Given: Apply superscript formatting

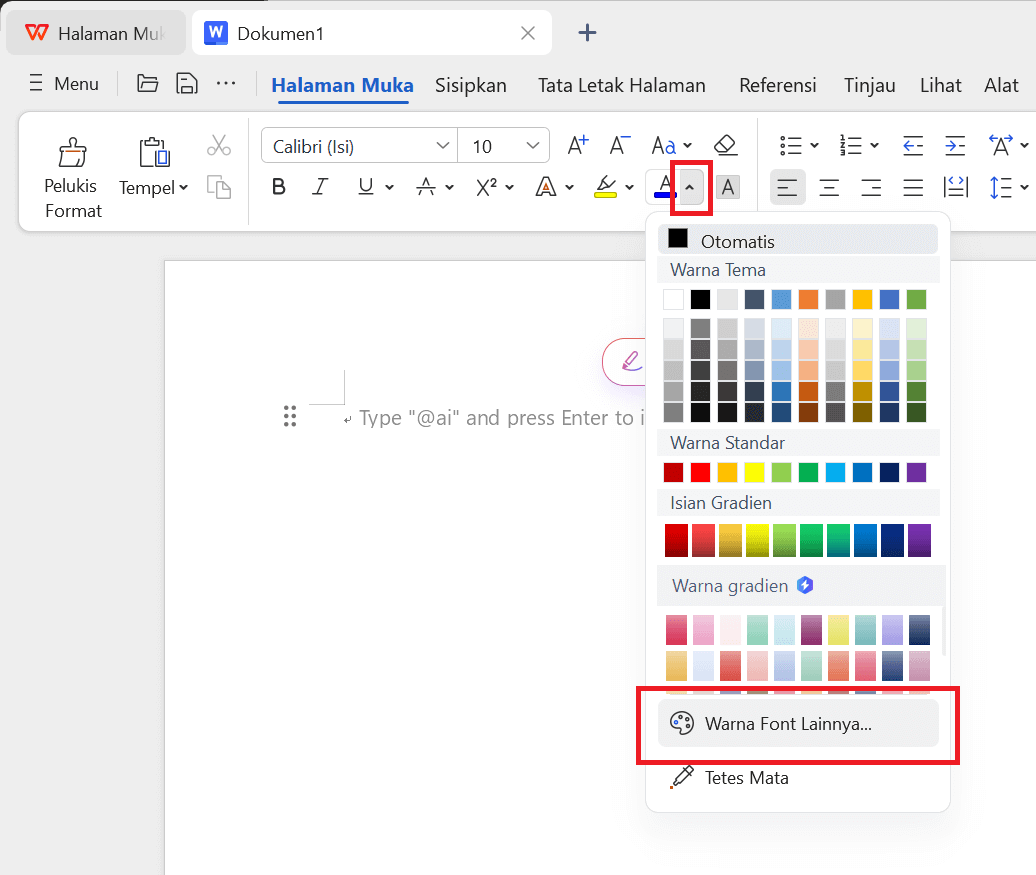Looking at the screenshot, I should pyautogui.click(x=487, y=187).
